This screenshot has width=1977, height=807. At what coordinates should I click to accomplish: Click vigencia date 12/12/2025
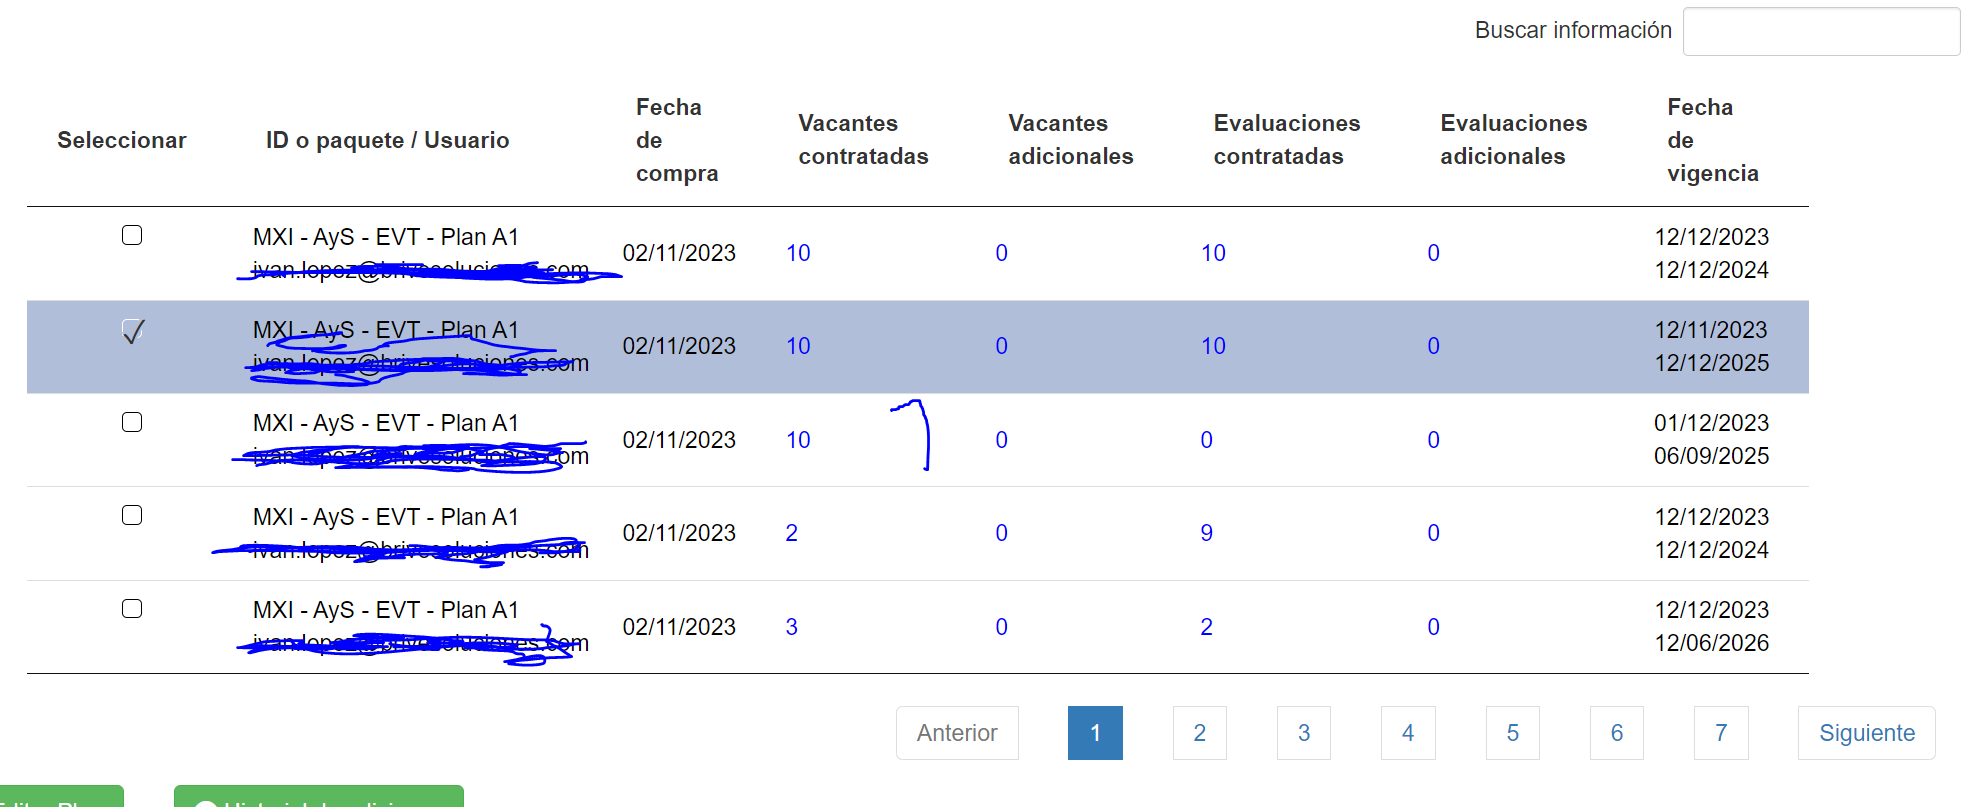click(1711, 363)
